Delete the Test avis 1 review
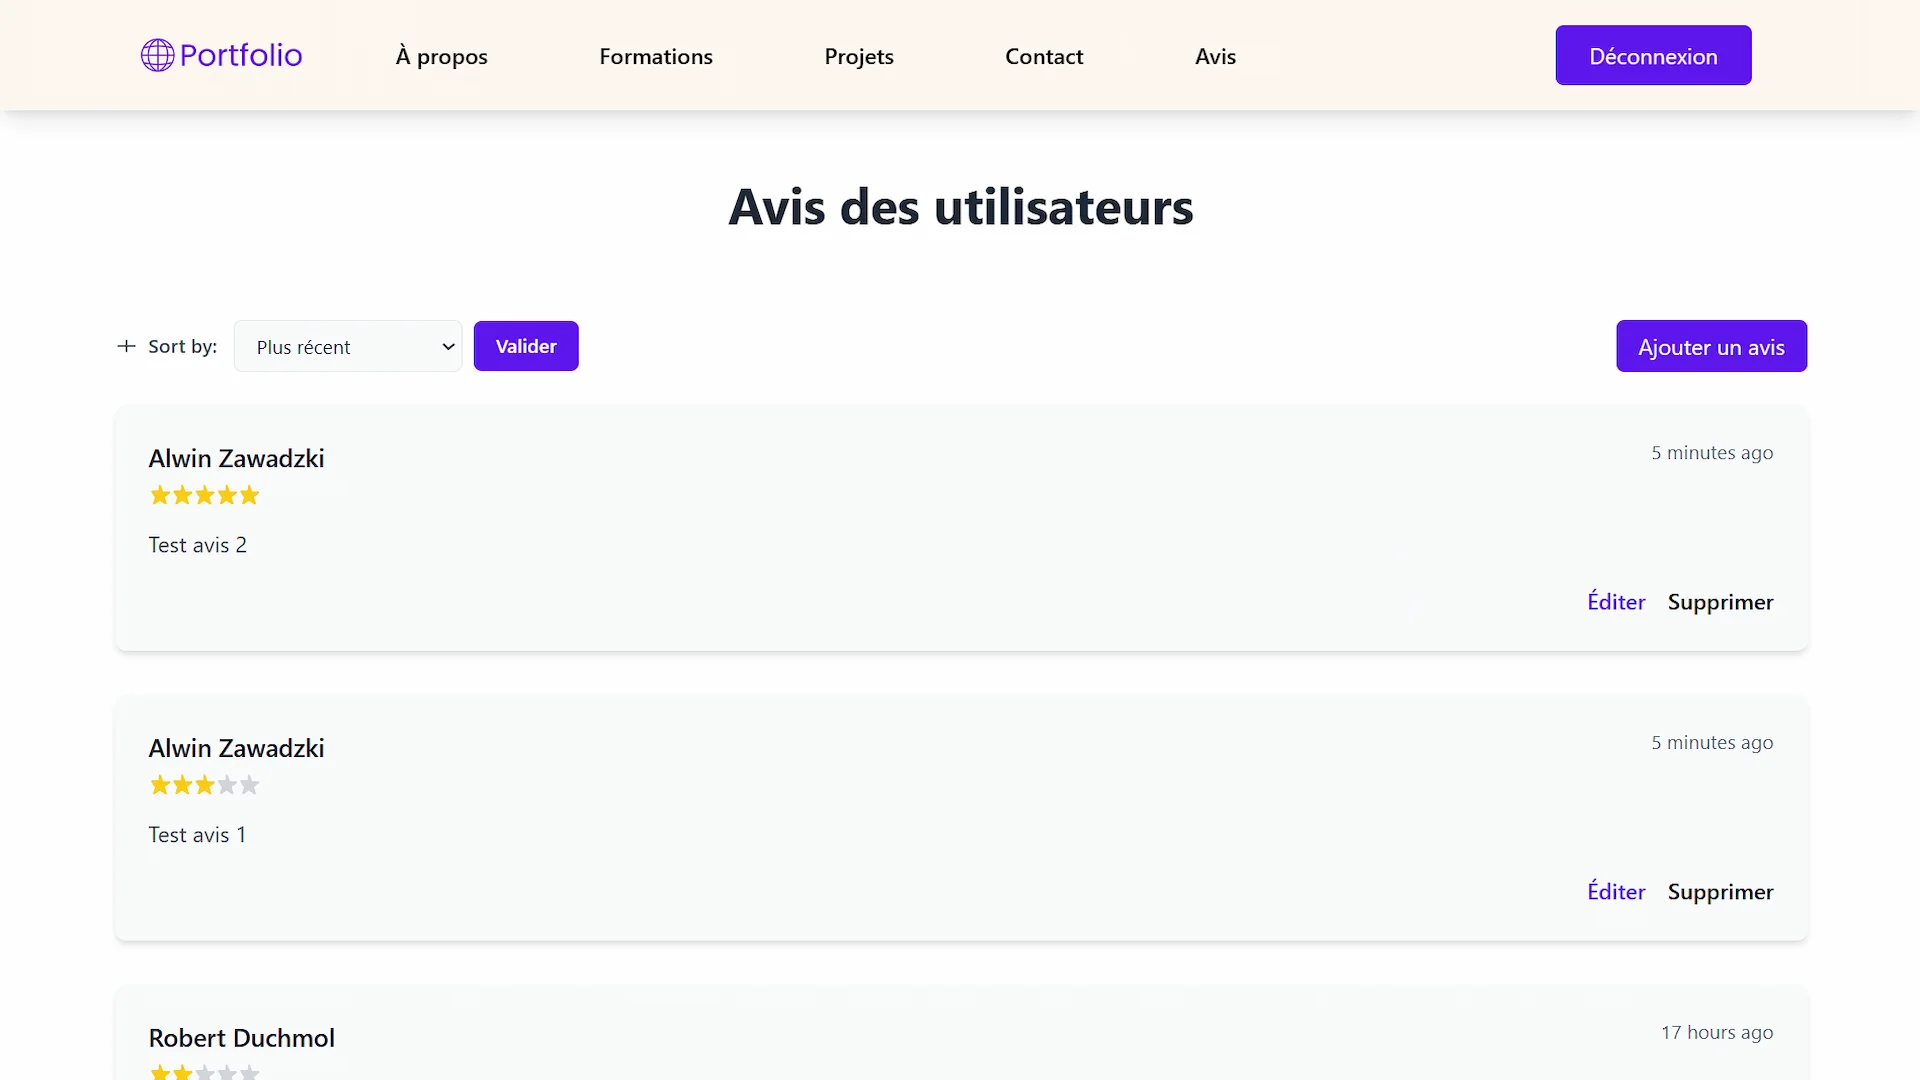The width and height of the screenshot is (1920, 1080). (1720, 892)
